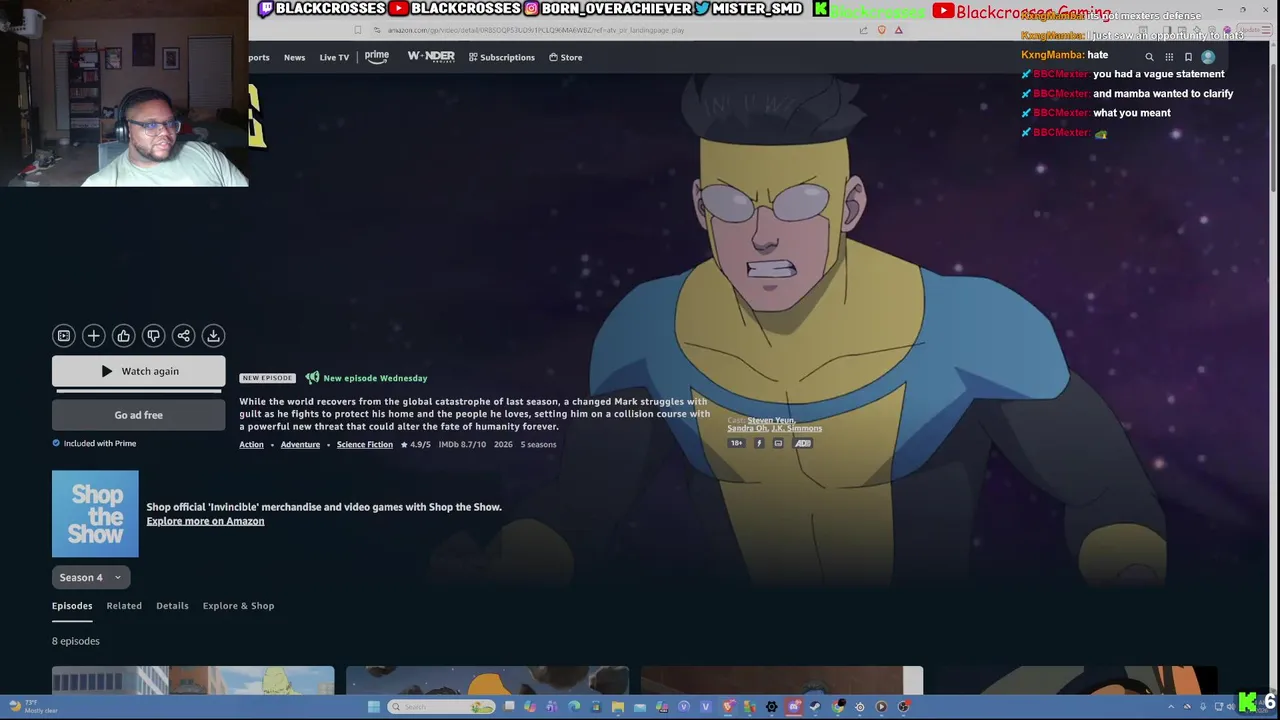Click Brave rewards triangle icon
The image size is (1280, 720).
point(898,30)
